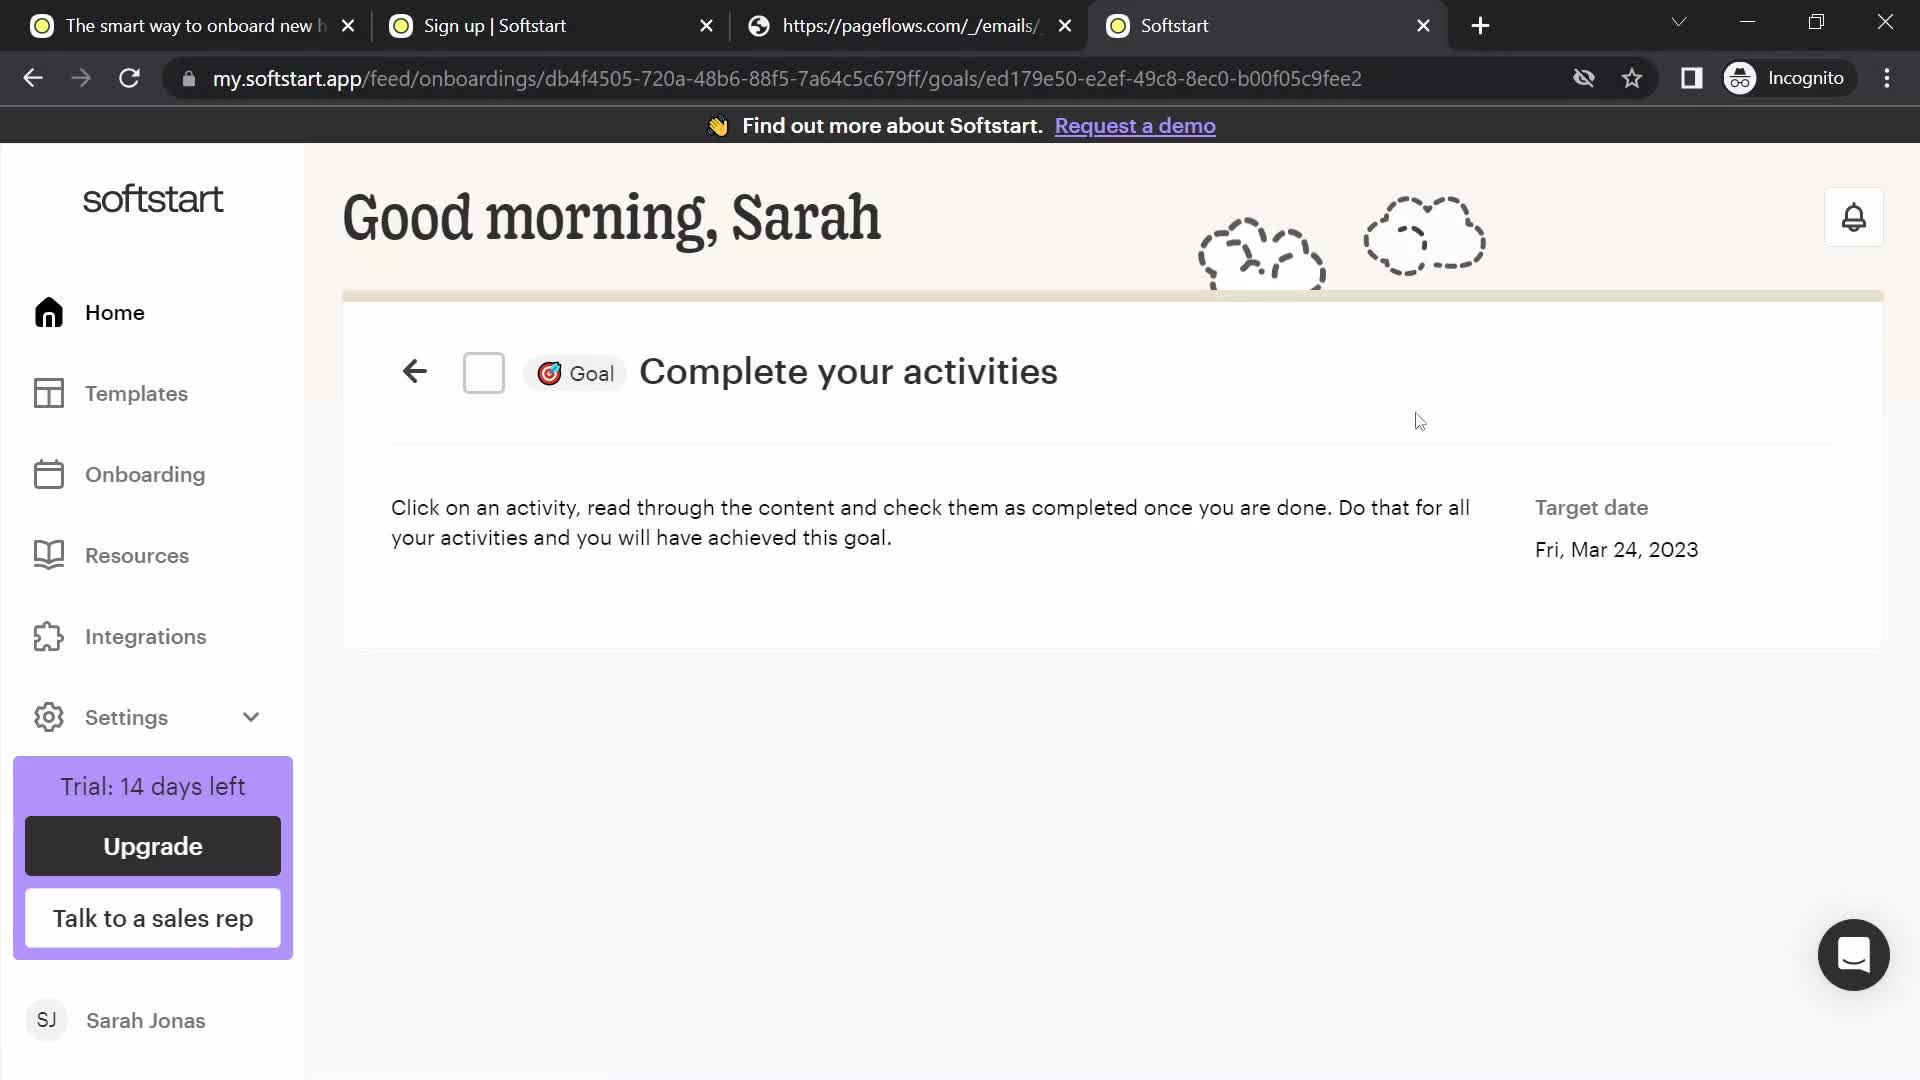Close the active Softstart tab

tap(1424, 26)
